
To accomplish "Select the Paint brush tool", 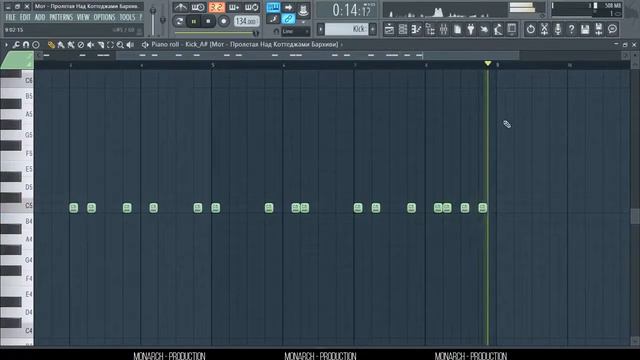I will click(61, 44).
